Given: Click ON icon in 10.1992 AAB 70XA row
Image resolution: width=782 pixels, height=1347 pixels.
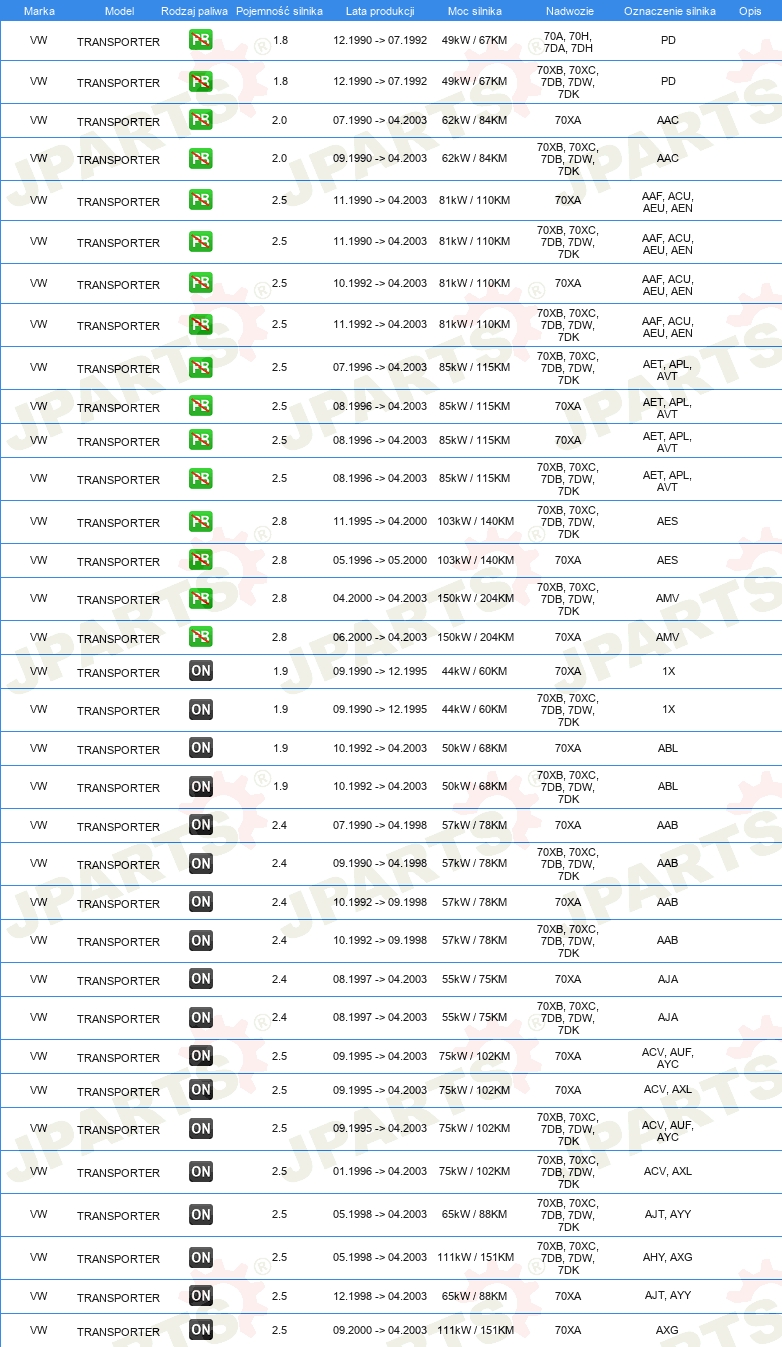Looking at the screenshot, I should pos(201,902).
